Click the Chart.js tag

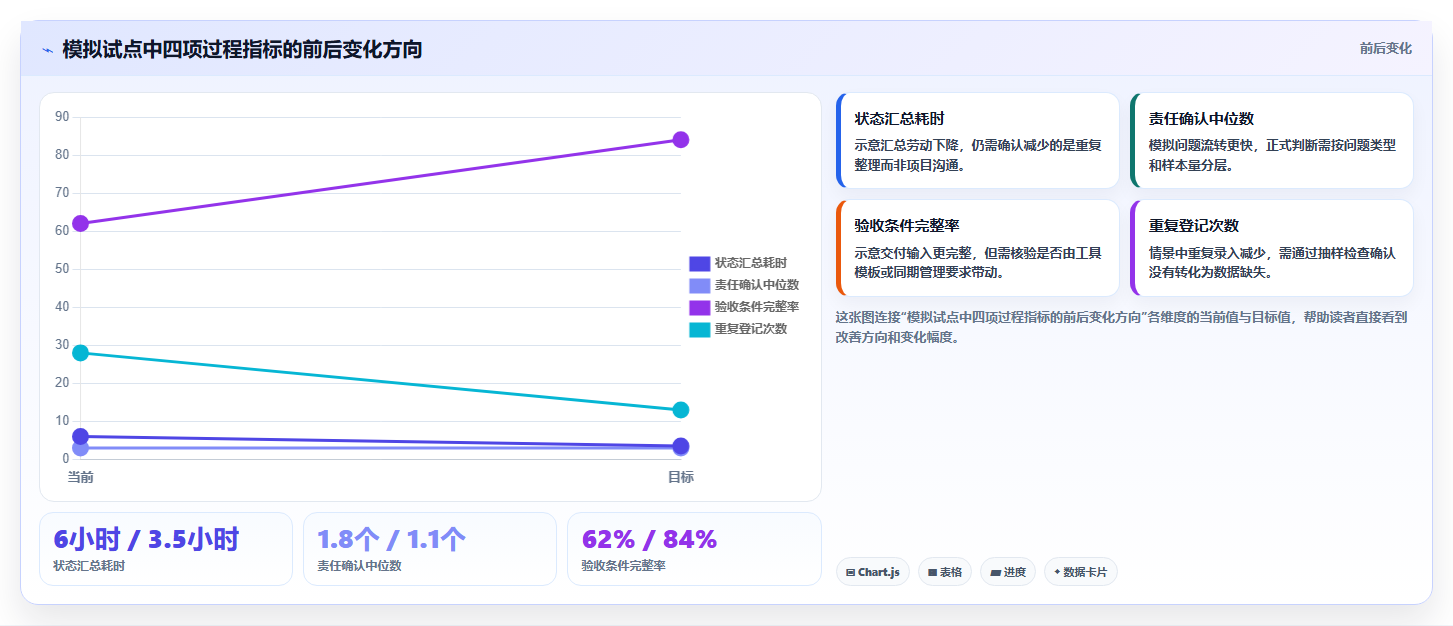coord(872,572)
